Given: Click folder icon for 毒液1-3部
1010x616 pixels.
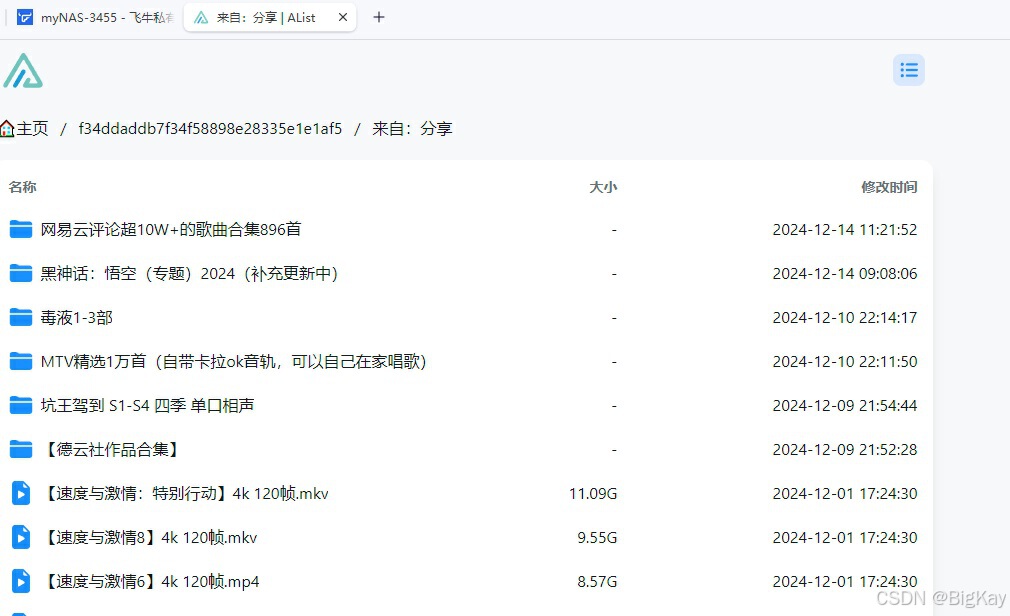Looking at the screenshot, I should (x=21, y=317).
